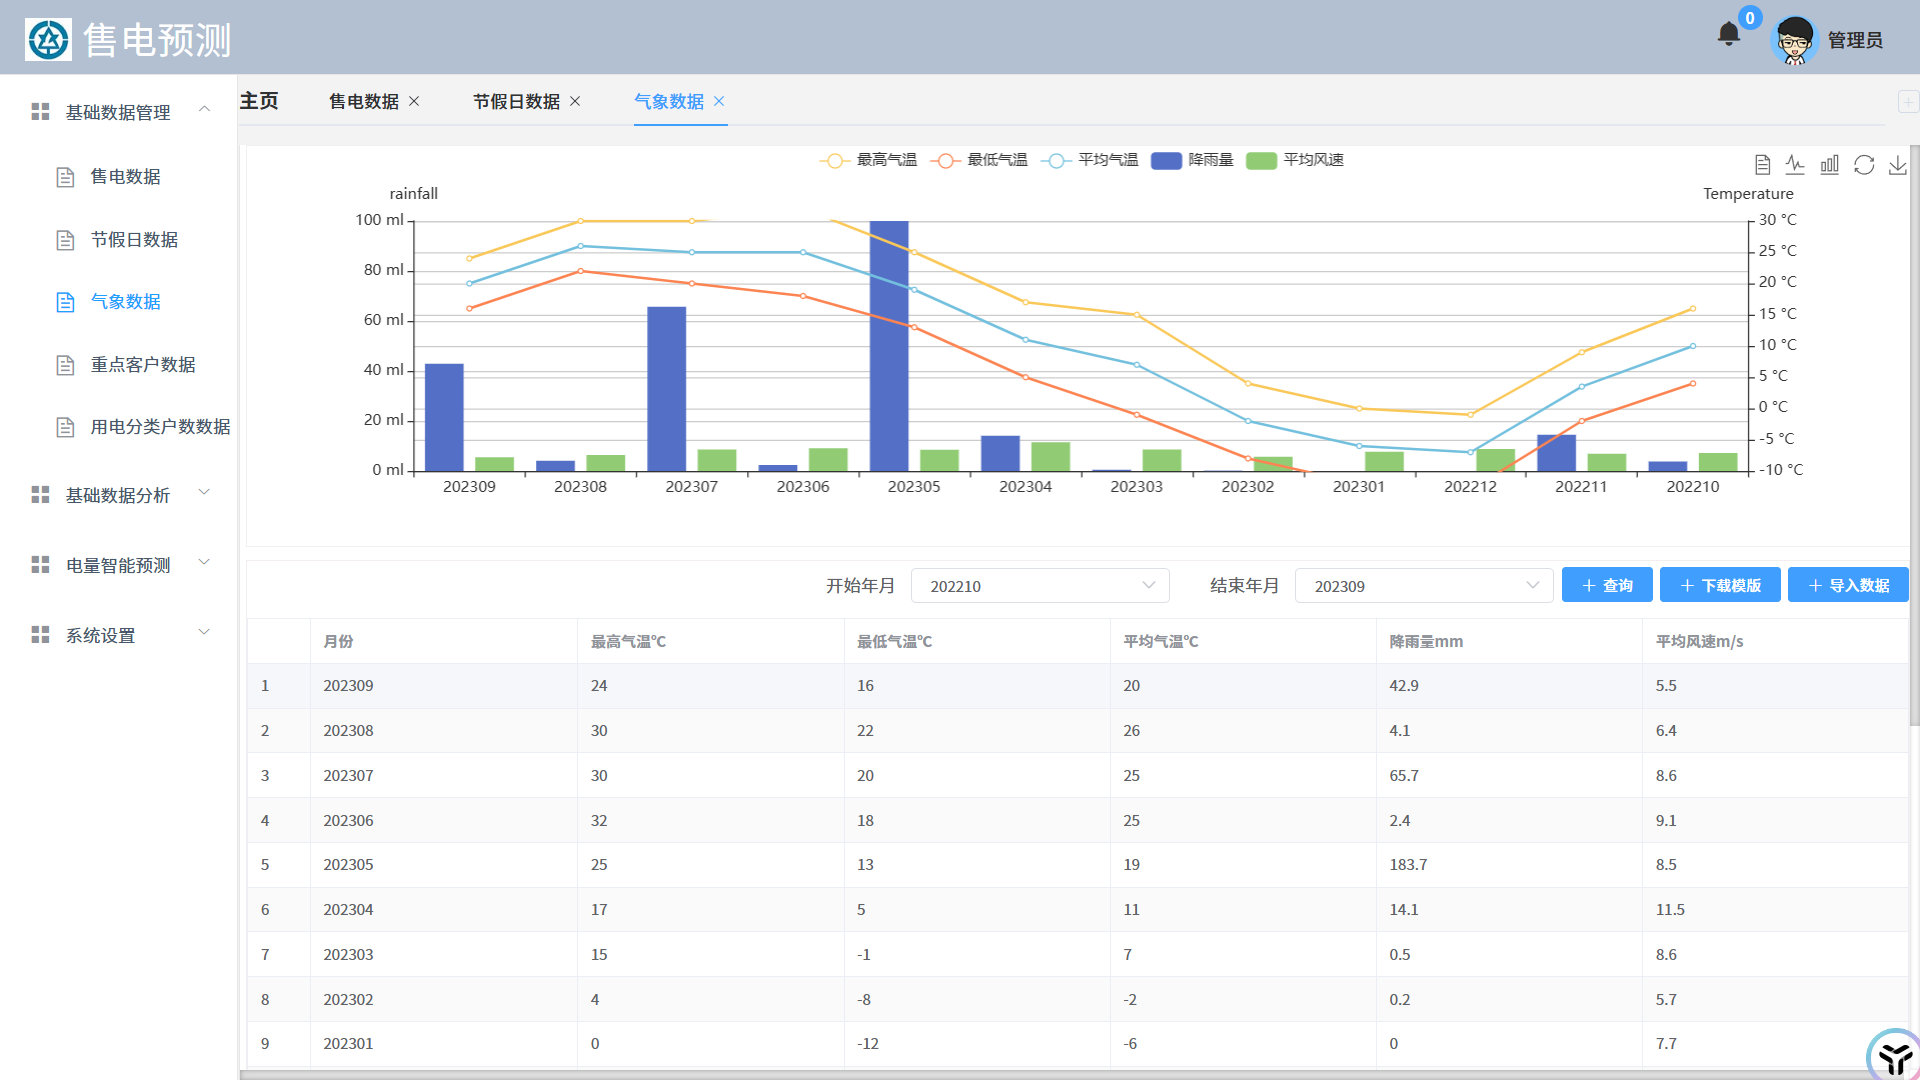Select 重点客户数据 in sidebar
Screen dimensions: 1920x1080
[x=143, y=365]
